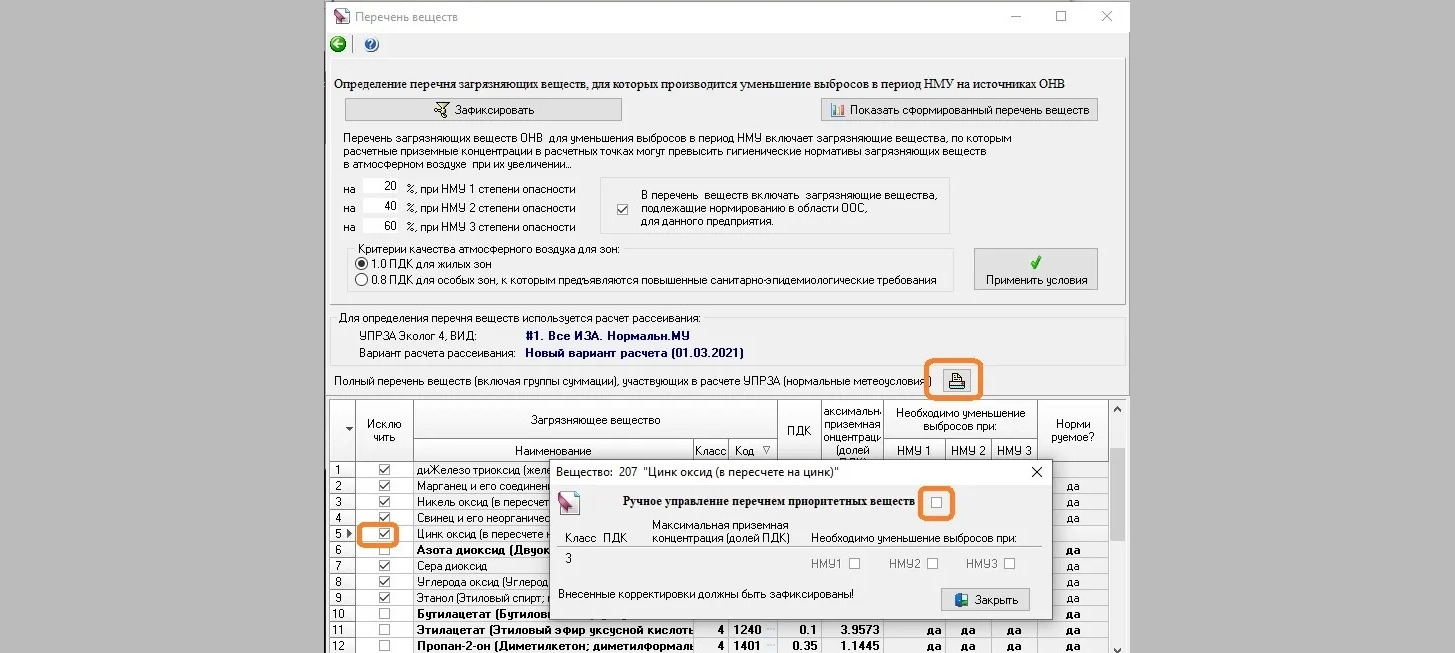Toggle the exclude checkbox for Этанол row
Viewport: 1455px width, 653px height.
(x=385, y=598)
